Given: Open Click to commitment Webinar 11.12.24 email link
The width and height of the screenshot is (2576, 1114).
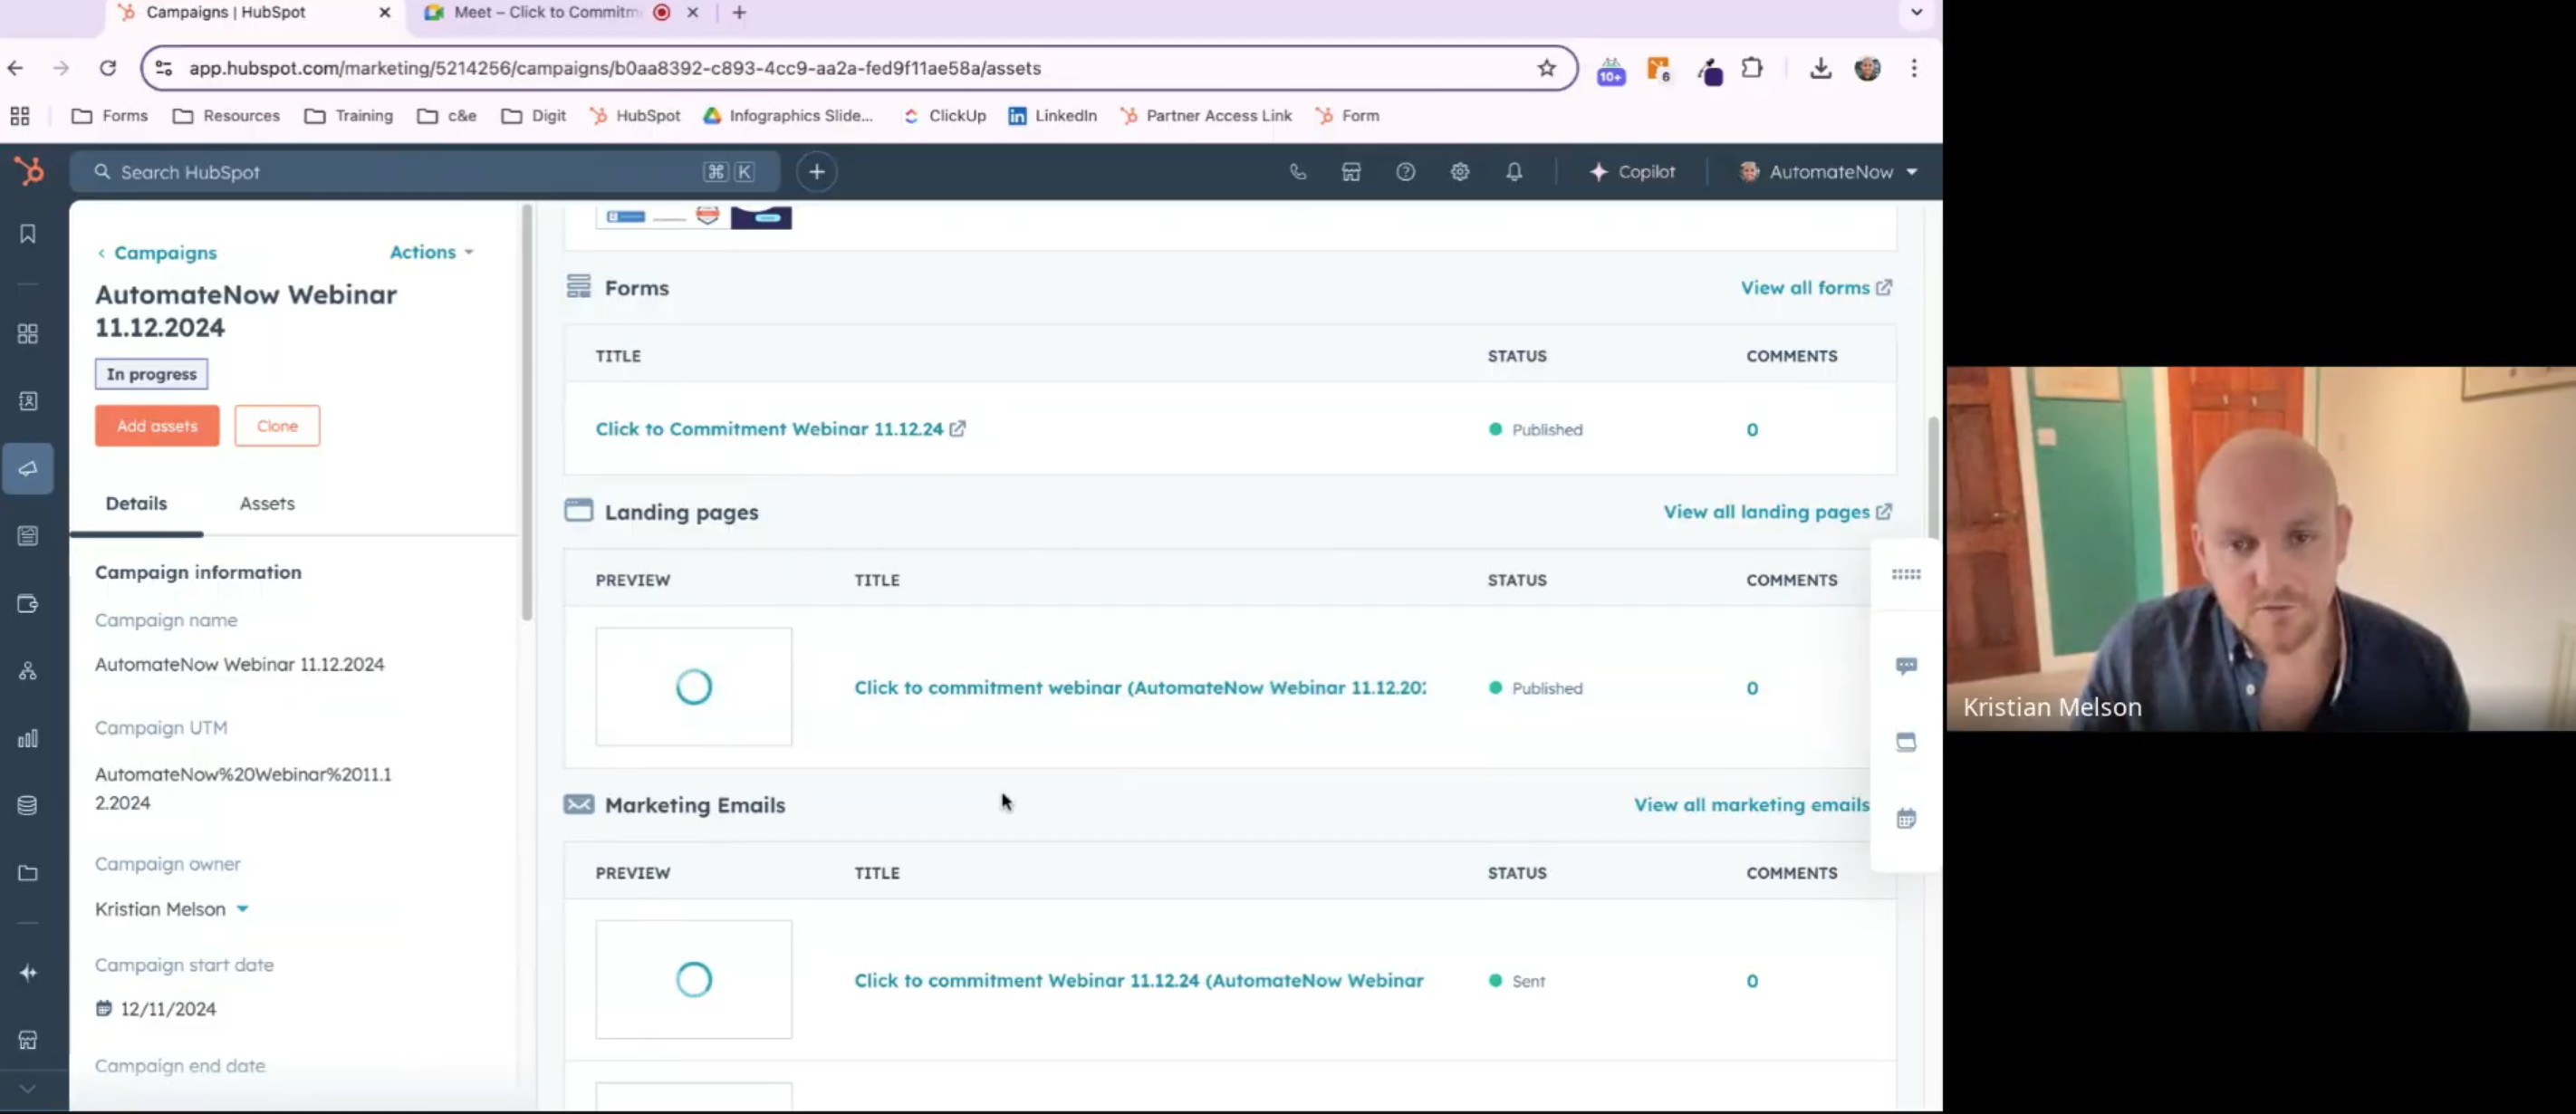Looking at the screenshot, I should [x=1139, y=981].
